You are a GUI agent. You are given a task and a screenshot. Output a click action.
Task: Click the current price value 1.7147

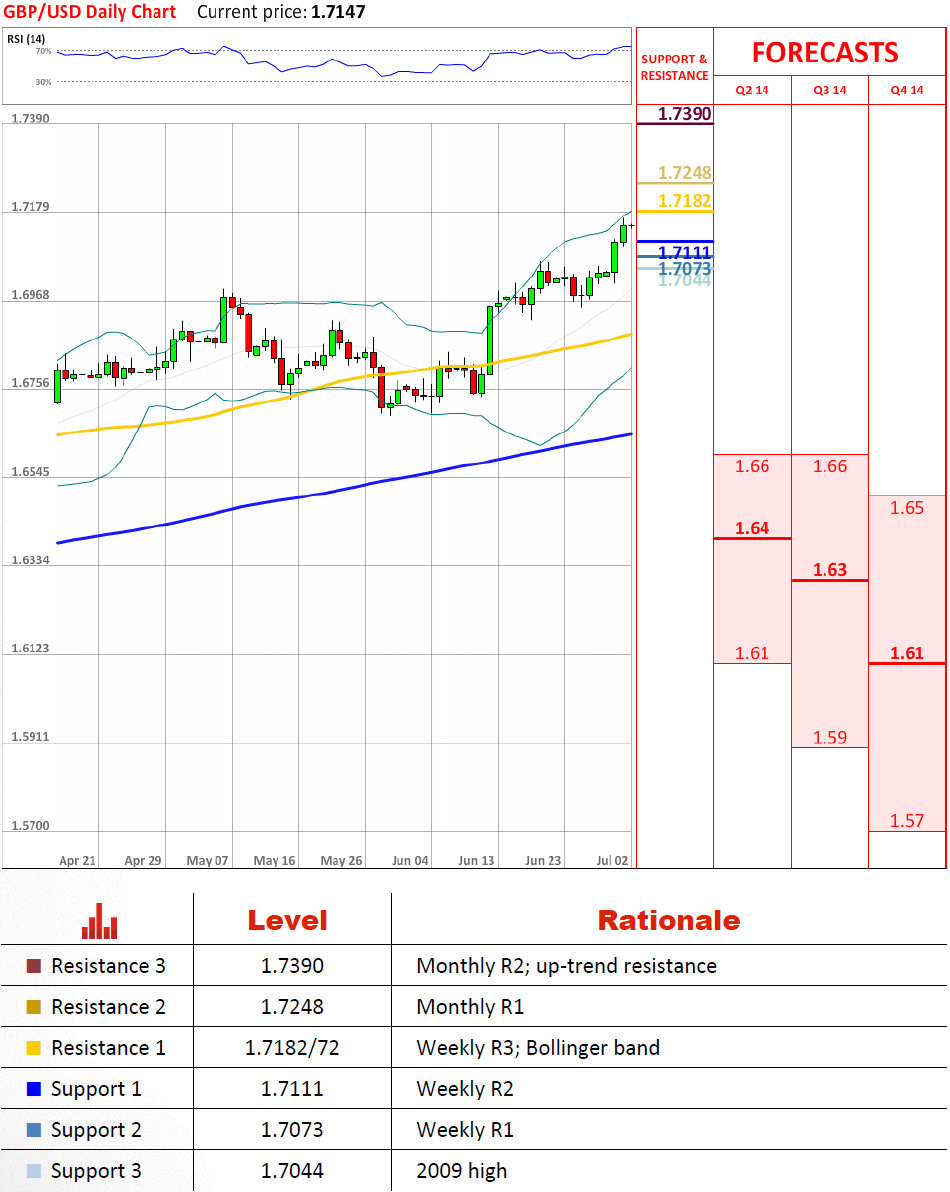point(338,12)
